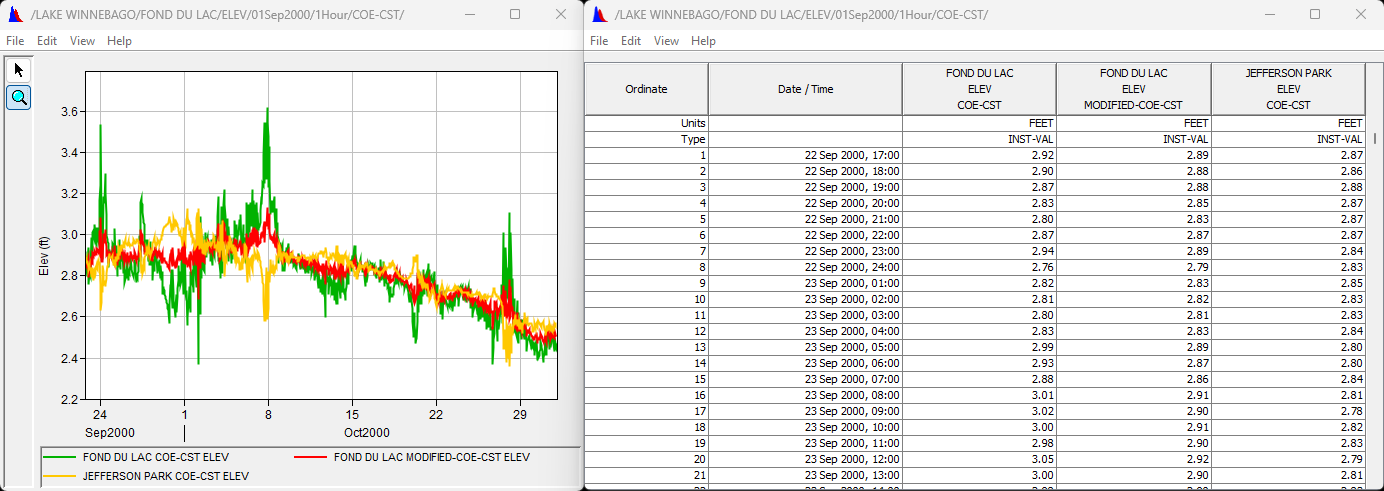The image size is (1384, 491).
Task: Click the Sep2000 date axis label
Action: 110,433
